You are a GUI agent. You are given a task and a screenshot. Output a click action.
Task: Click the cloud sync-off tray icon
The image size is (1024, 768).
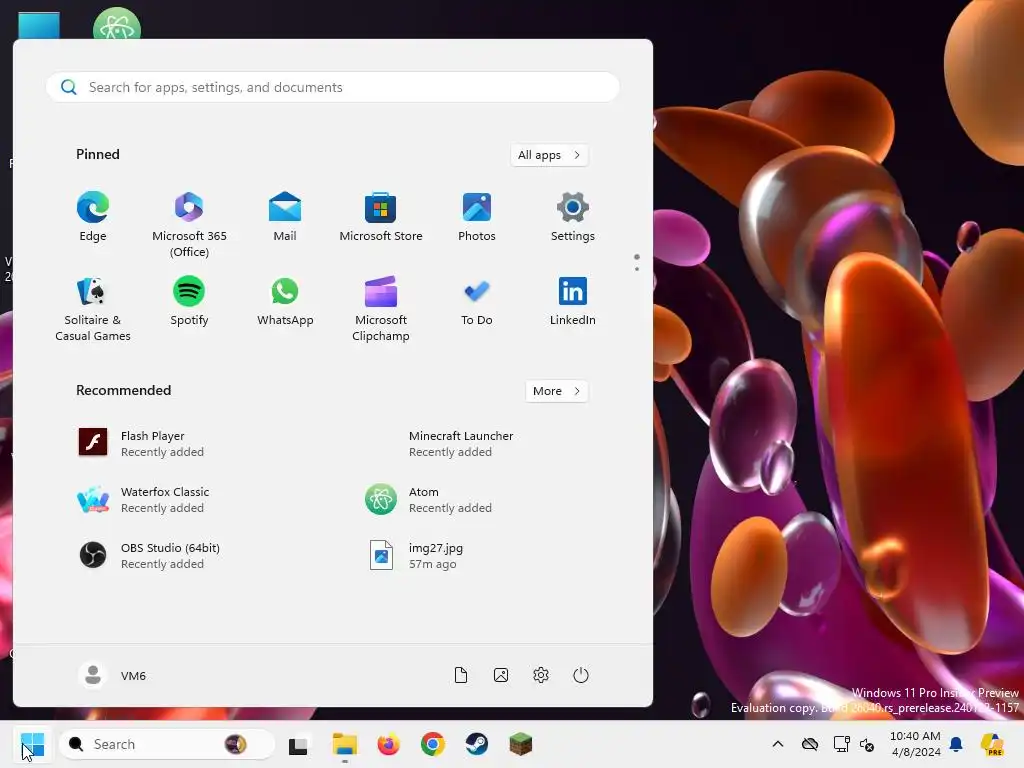[810, 744]
